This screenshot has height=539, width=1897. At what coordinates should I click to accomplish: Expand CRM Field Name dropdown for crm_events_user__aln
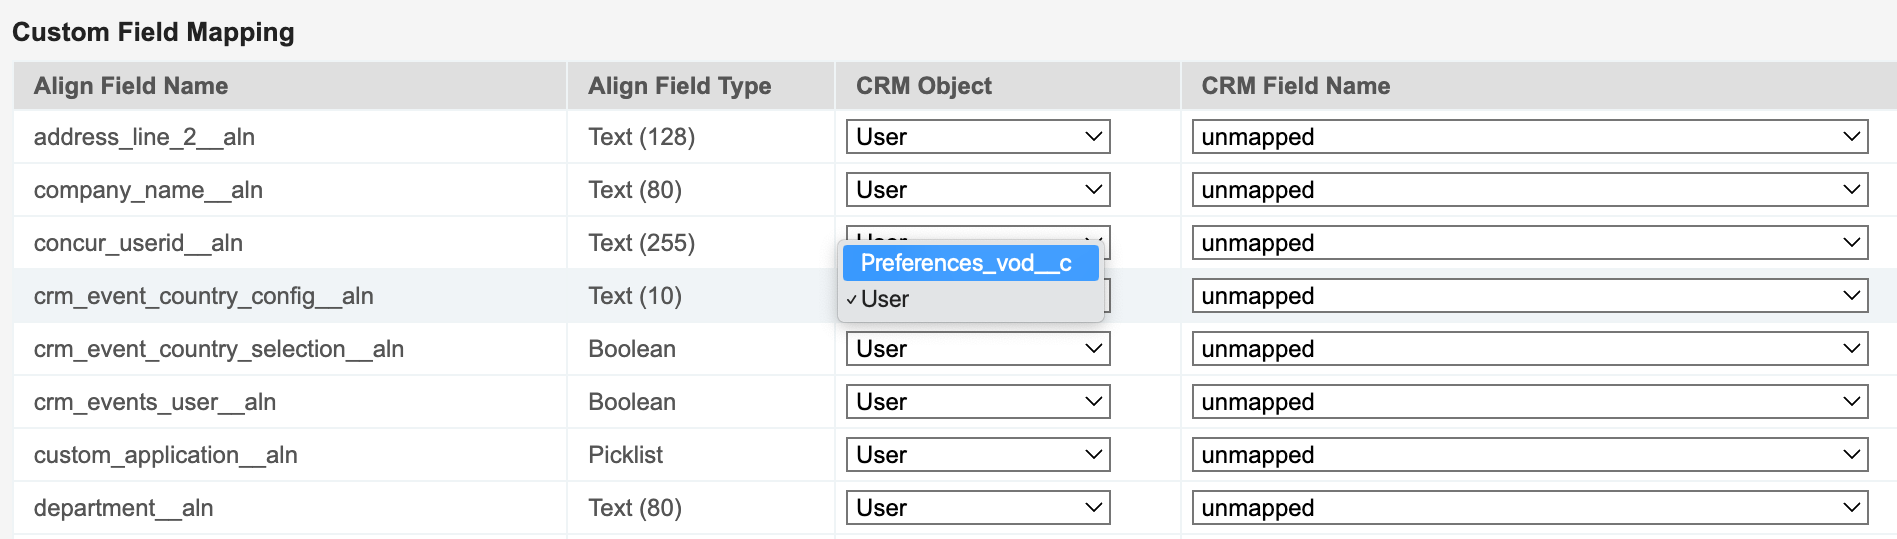point(1529,402)
